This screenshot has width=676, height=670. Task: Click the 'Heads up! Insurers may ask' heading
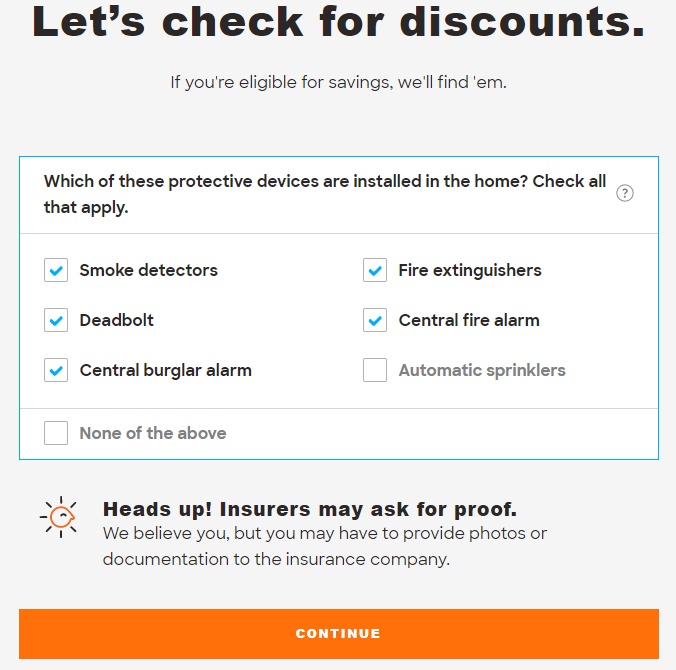tap(310, 509)
